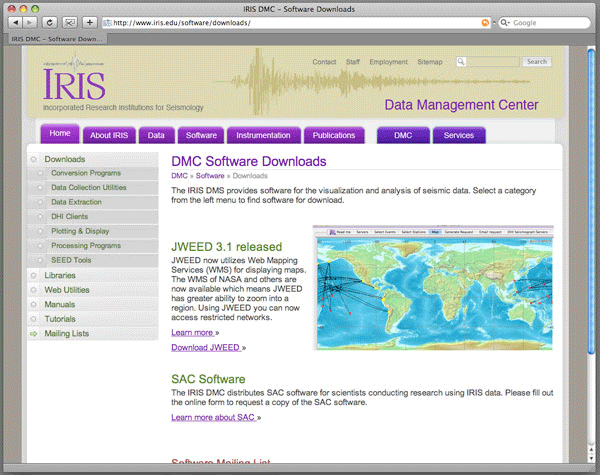Add a bookmark with the plus button
Viewport: 600px width, 475px height.
click(90, 23)
